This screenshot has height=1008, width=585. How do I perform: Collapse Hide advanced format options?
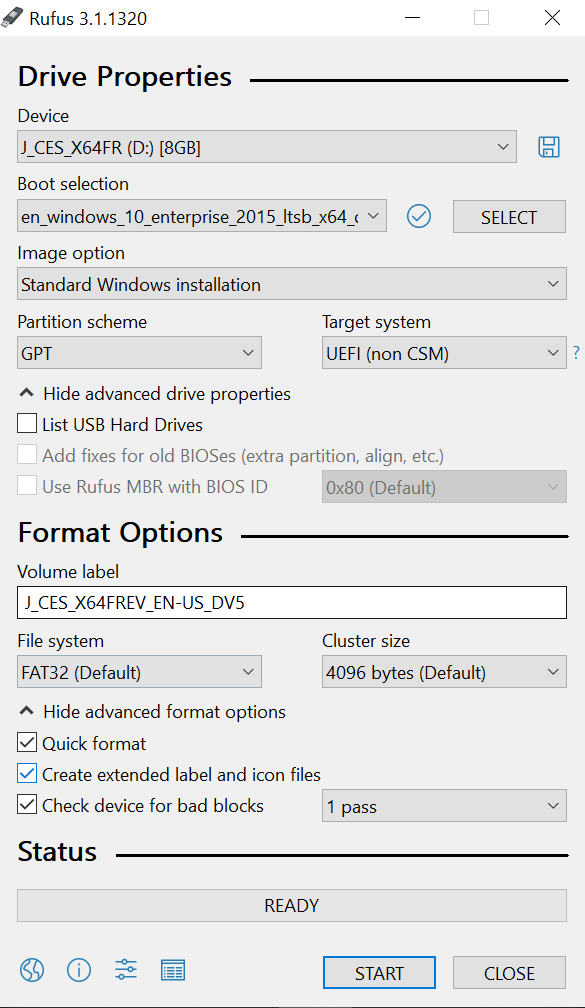coord(152,712)
